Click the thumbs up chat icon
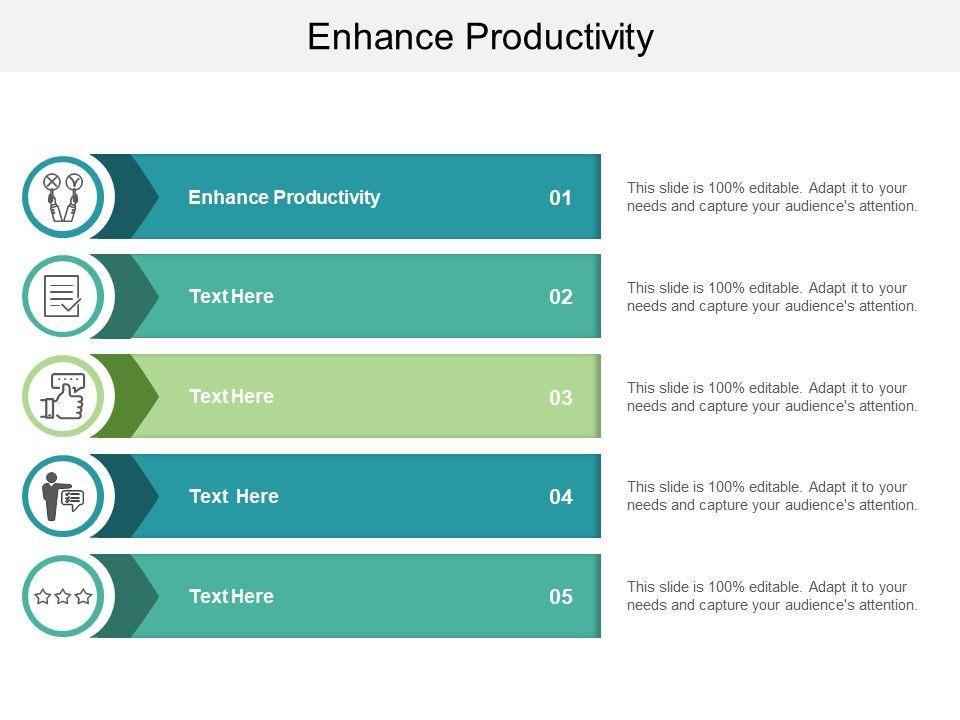Image resolution: width=960 pixels, height=720 pixels. click(62, 397)
